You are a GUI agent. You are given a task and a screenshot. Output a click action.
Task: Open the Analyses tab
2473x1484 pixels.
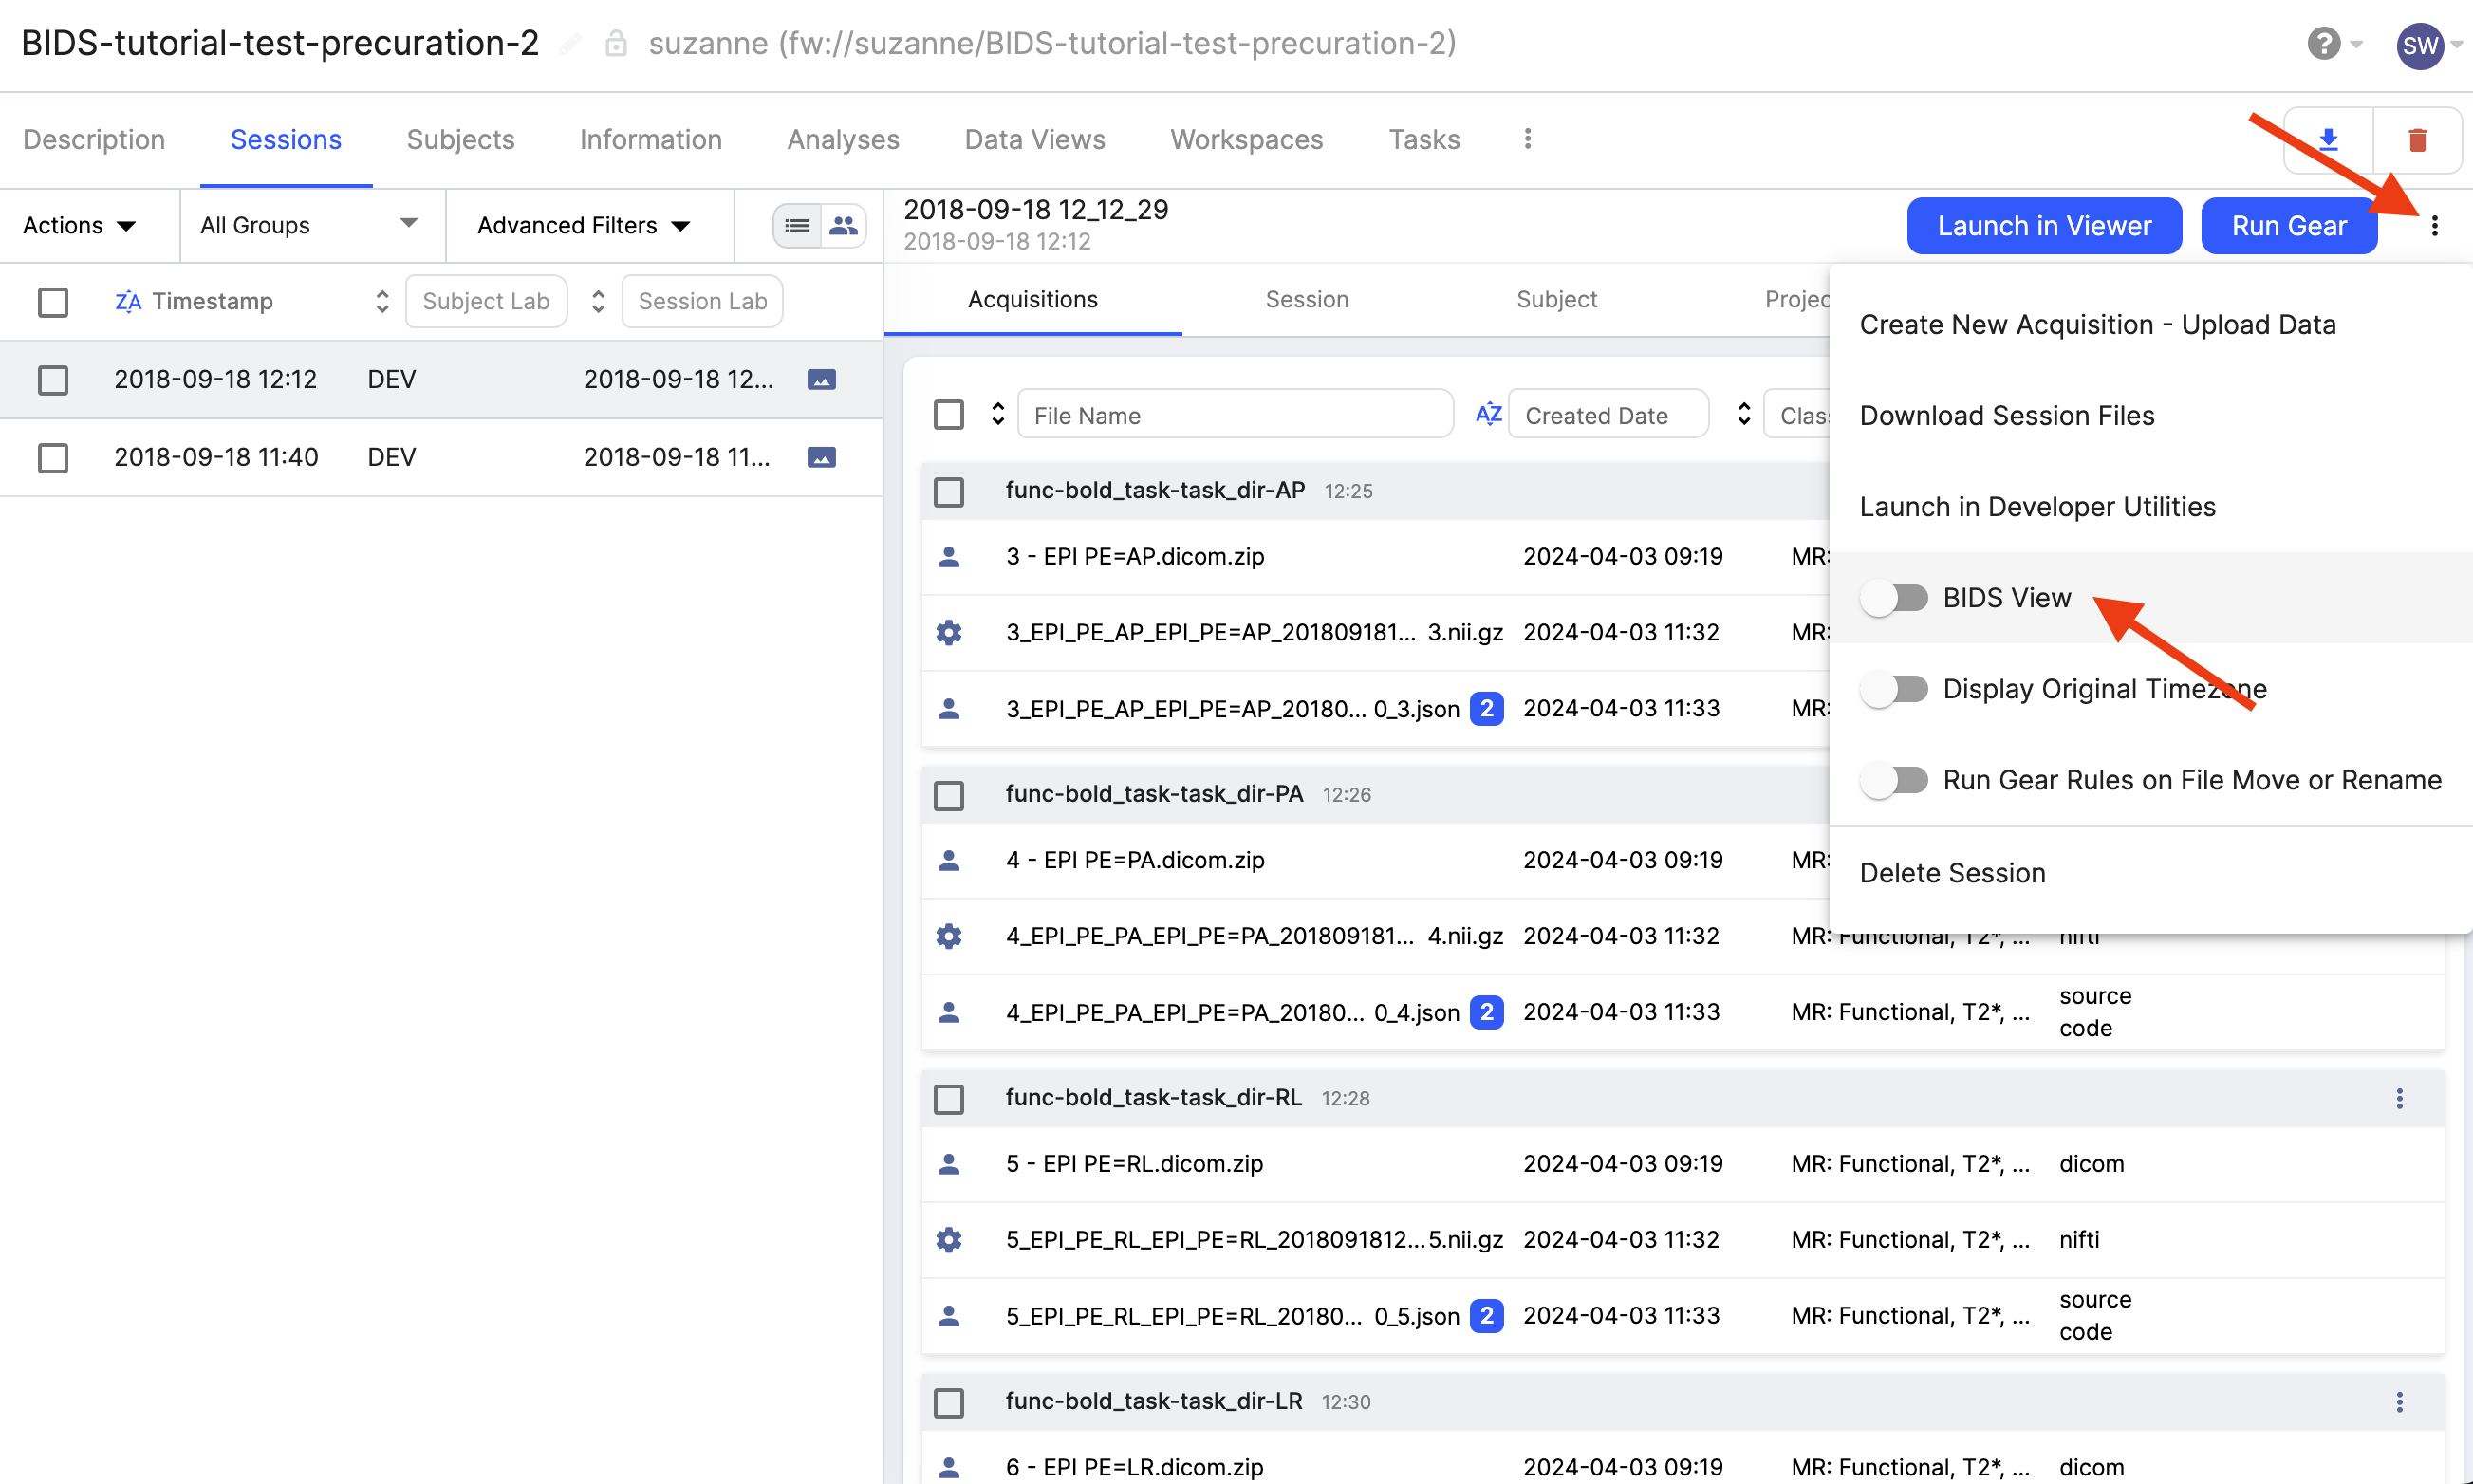(843, 140)
